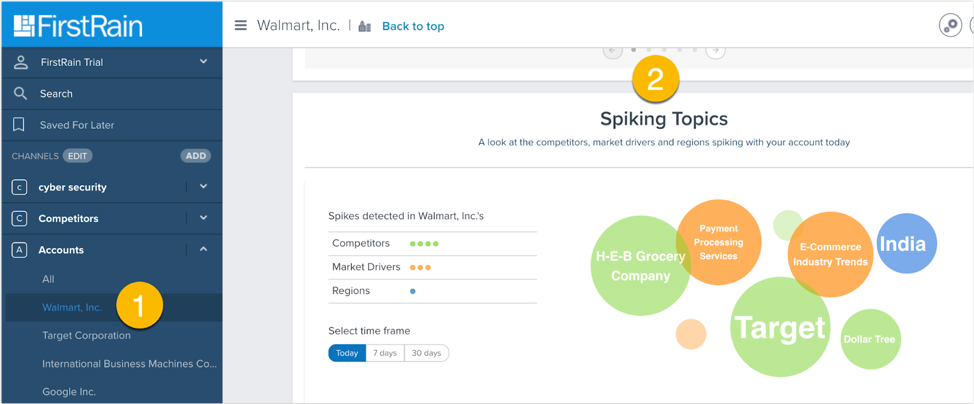Select the Competitors channel
The image size is (974, 404).
68,218
